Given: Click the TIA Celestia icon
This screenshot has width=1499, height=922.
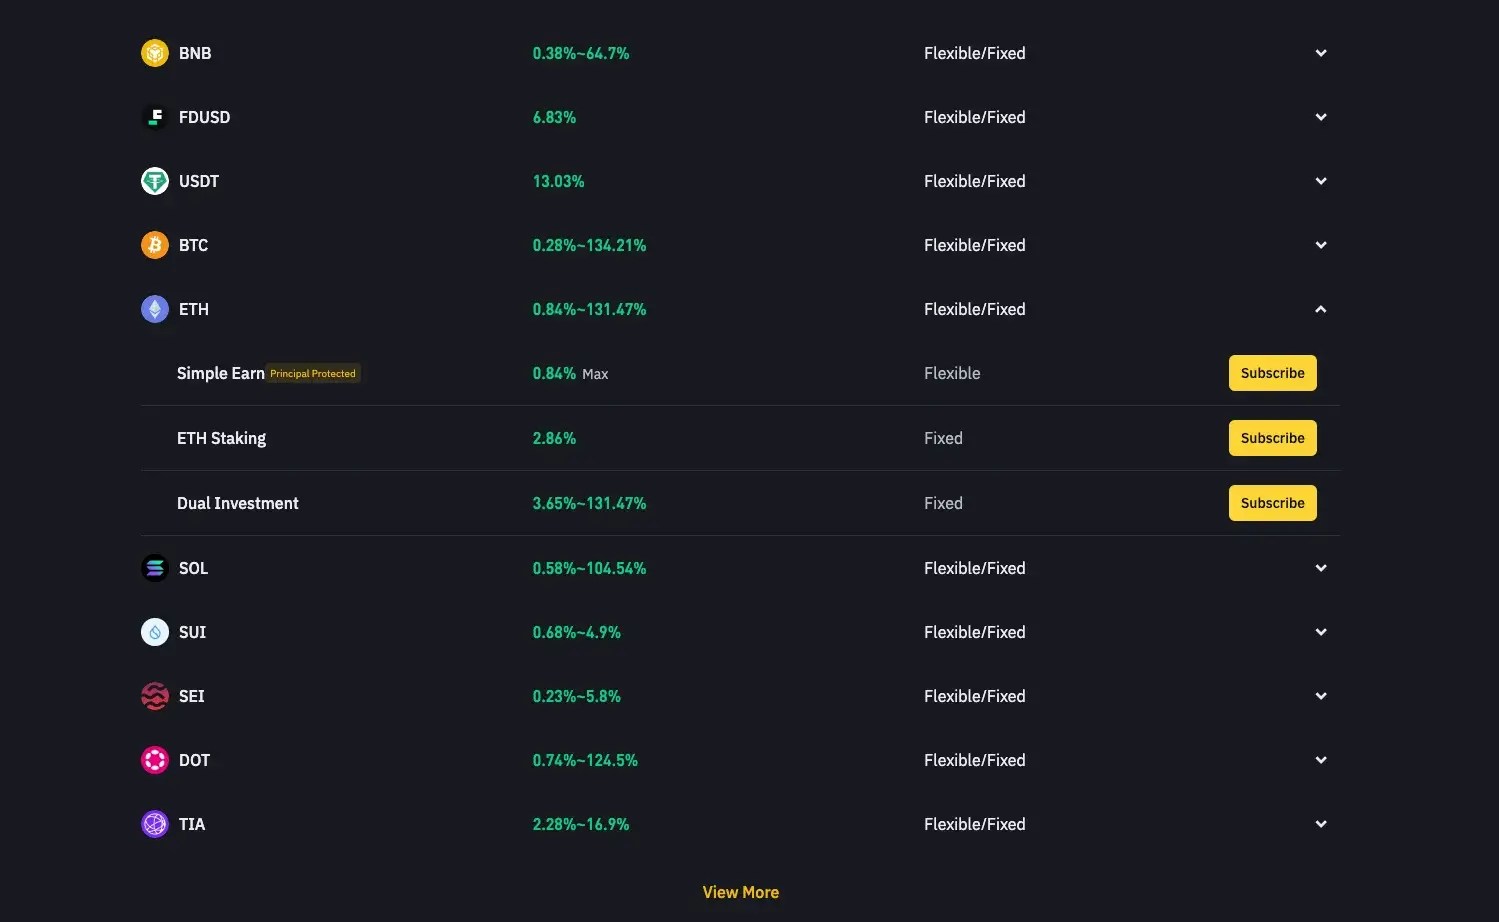Looking at the screenshot, I should (x=154, y=823).
